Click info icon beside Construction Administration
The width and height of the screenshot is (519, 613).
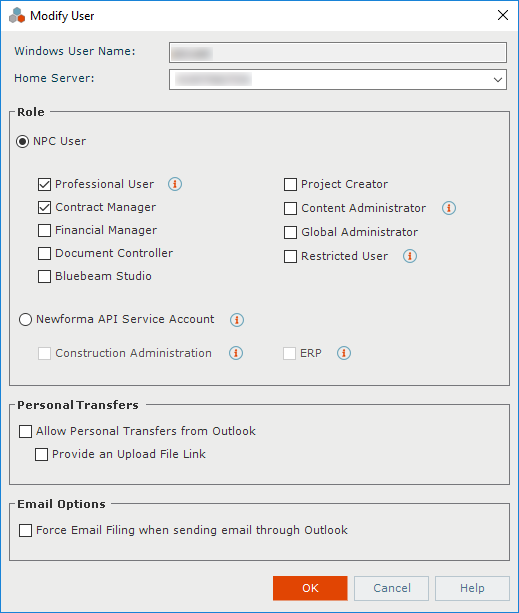click(236, 353)
